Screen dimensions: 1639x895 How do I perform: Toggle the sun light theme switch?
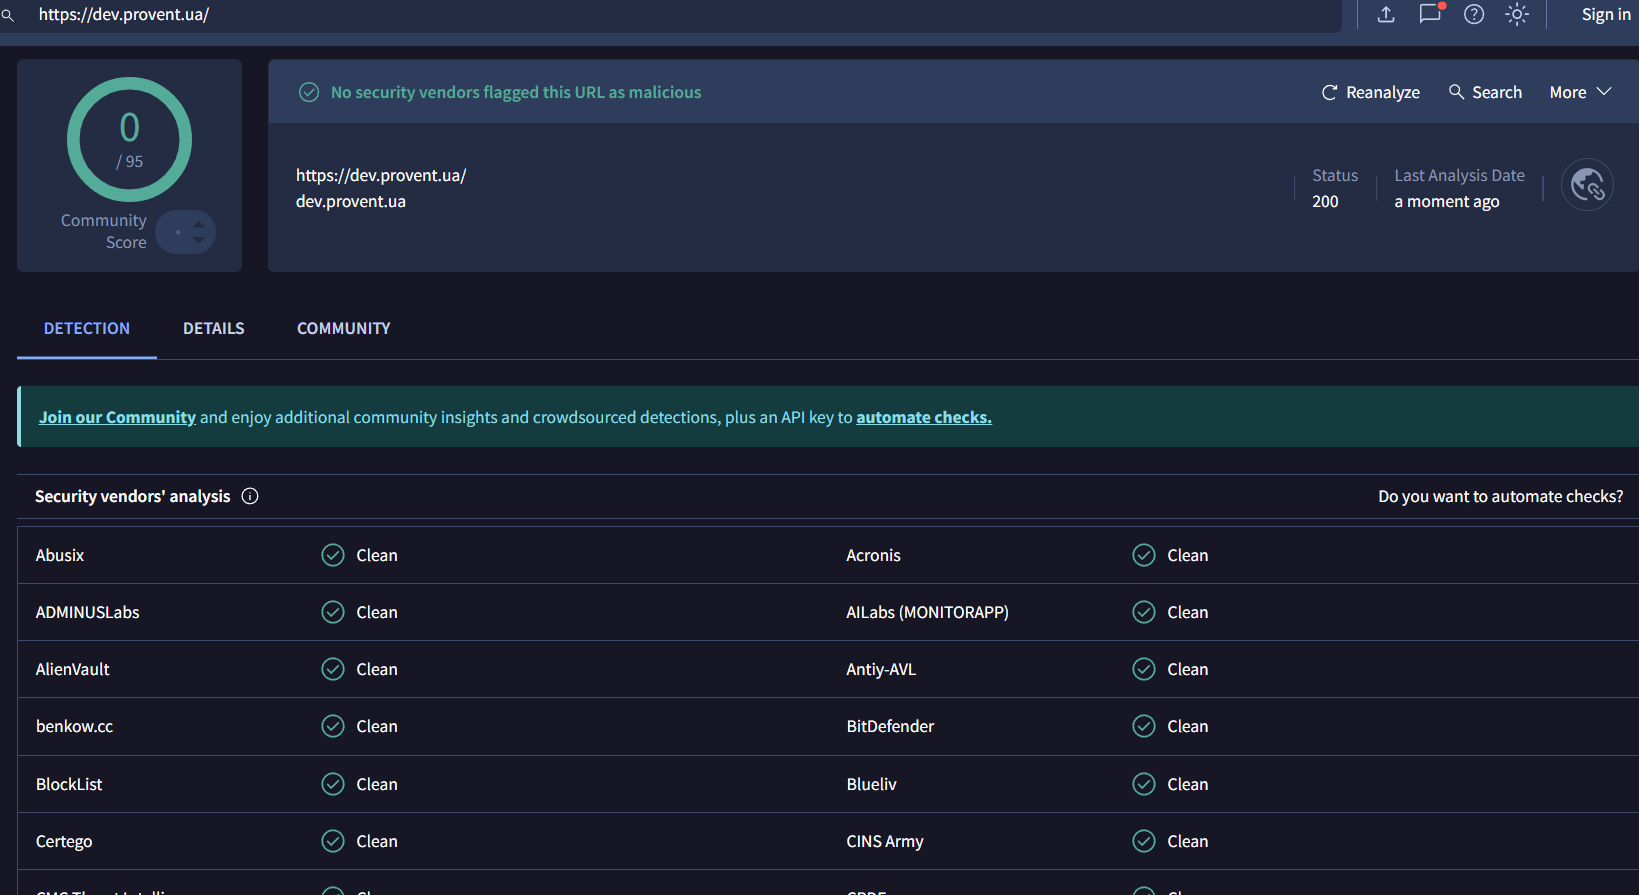point(1517,14)
